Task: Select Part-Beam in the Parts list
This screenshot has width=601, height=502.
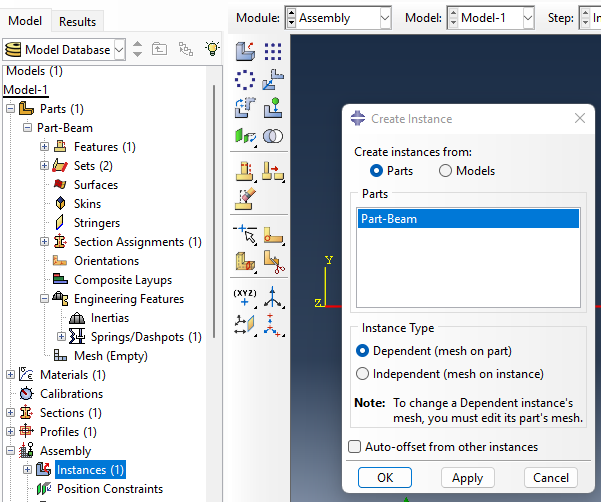Action: (x=468, y=219)
